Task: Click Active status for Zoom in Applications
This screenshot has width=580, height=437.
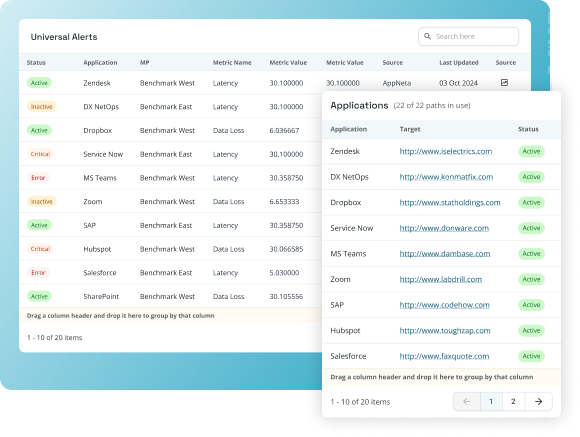Action: click(531, 279)
